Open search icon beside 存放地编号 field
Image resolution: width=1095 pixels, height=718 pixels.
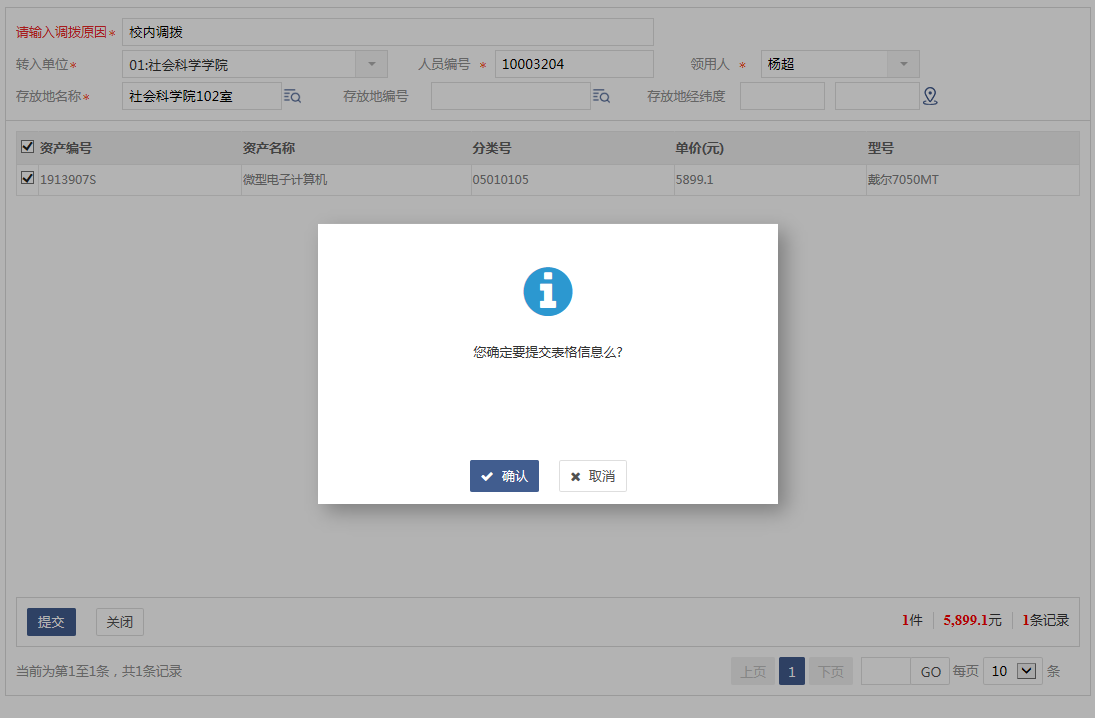tap(601, 96)
